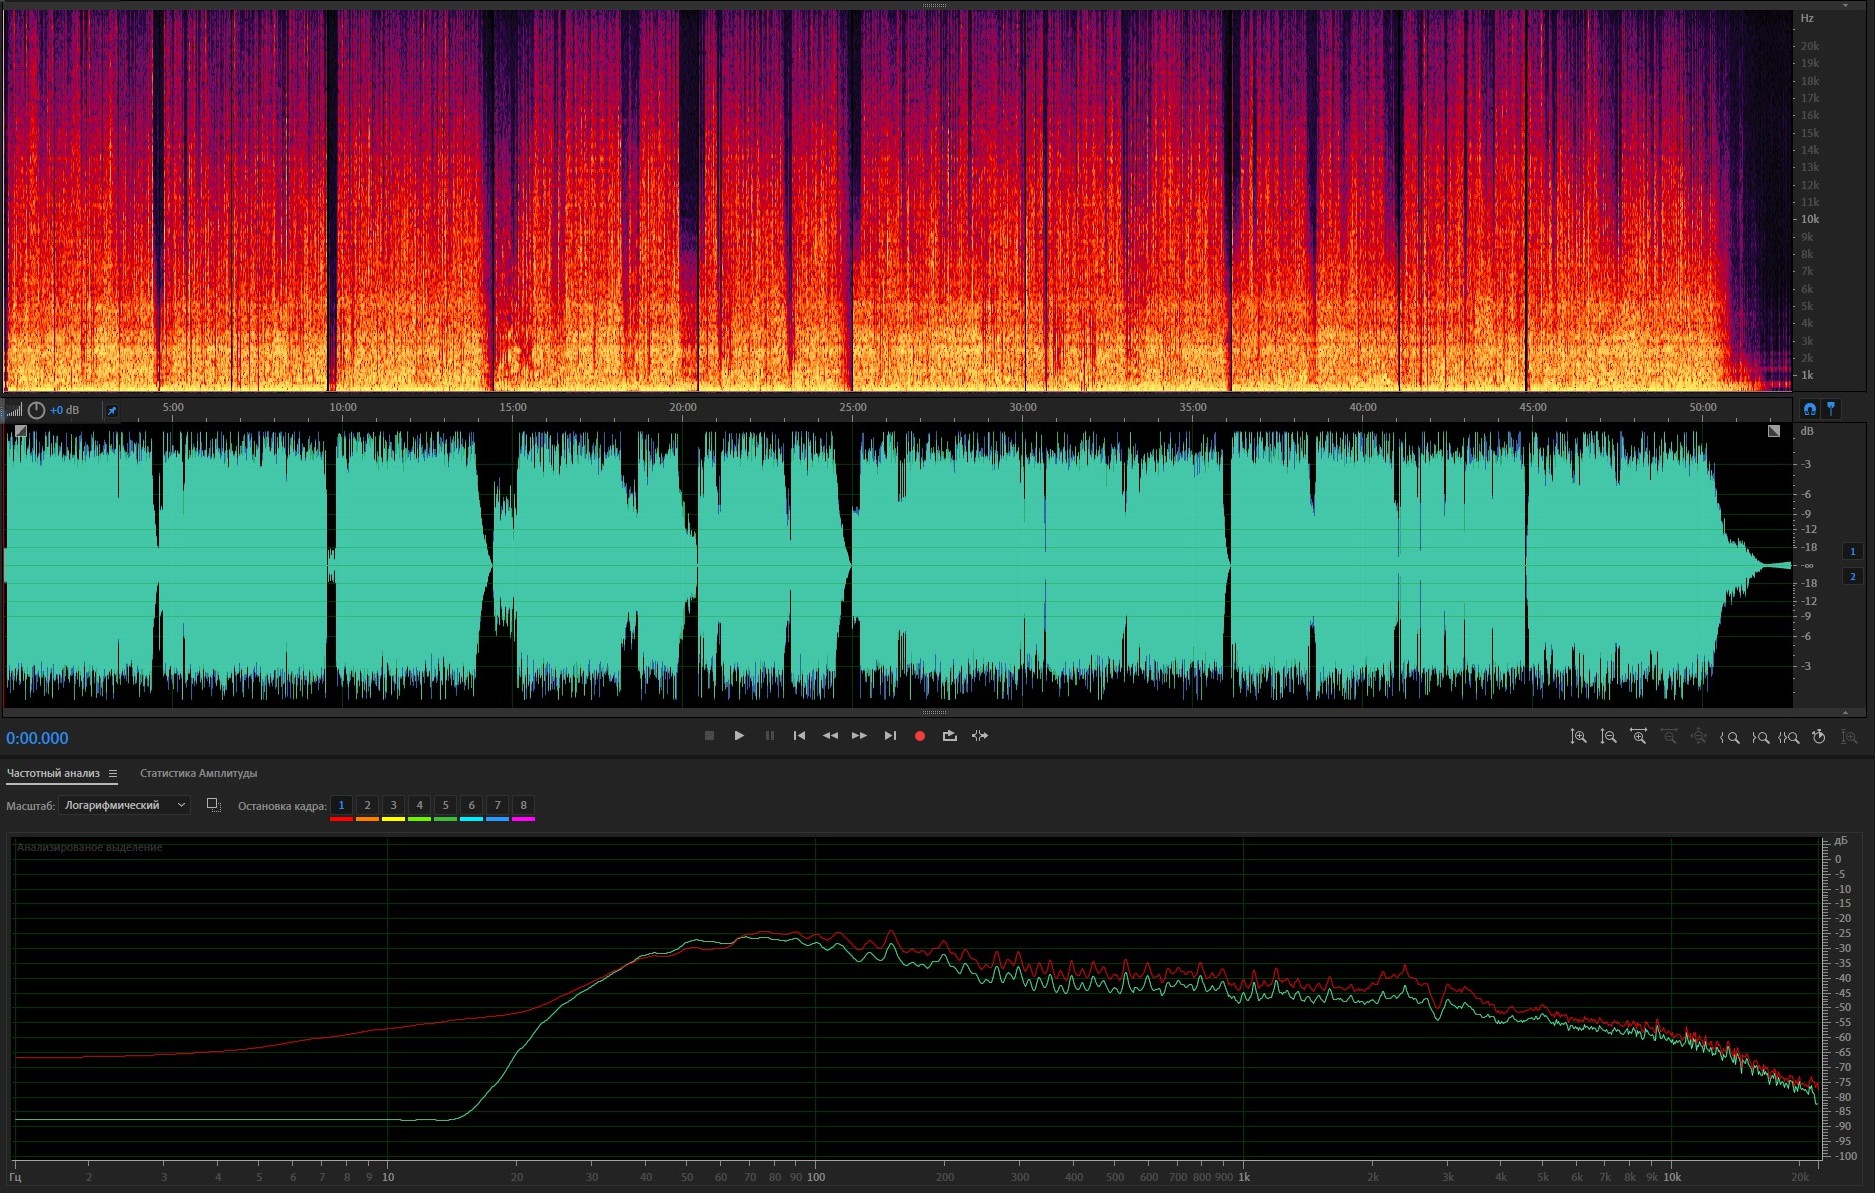Open the Масштаб dropdown Логарифмический
This screenshot has width=1875, height=1193.
125,805
